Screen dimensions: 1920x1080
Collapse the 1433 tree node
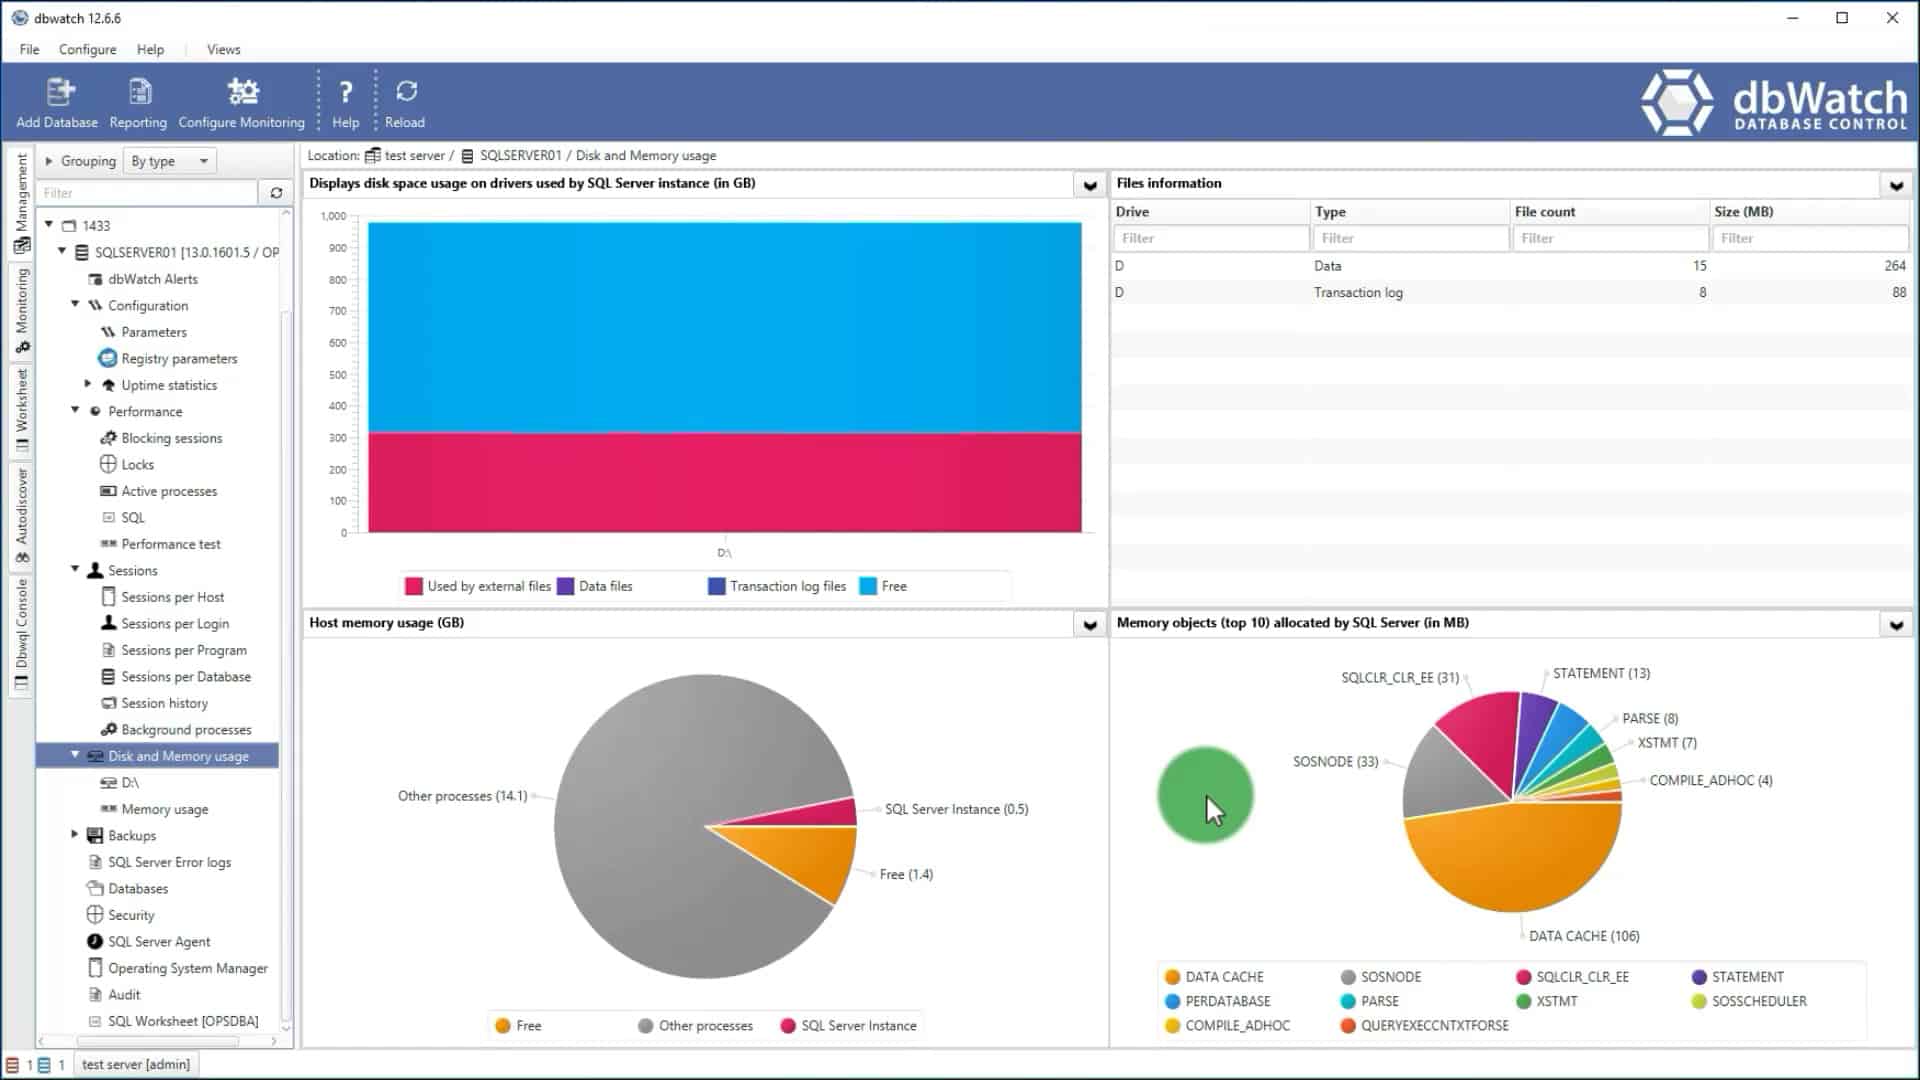[x=49, y=225]
